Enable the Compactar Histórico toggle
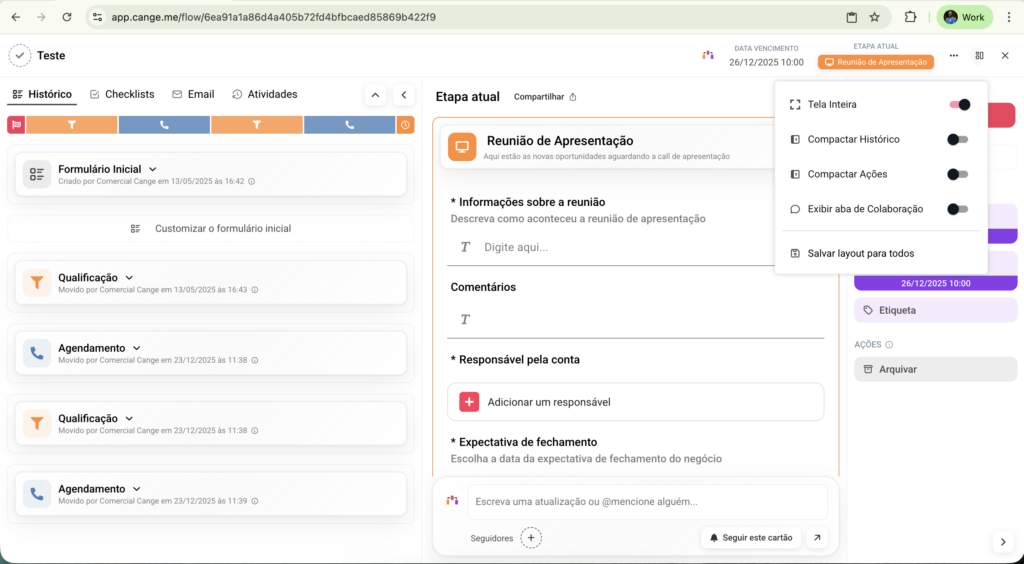Viewport: 1024px width, 564px height. (x=958, y=140)
